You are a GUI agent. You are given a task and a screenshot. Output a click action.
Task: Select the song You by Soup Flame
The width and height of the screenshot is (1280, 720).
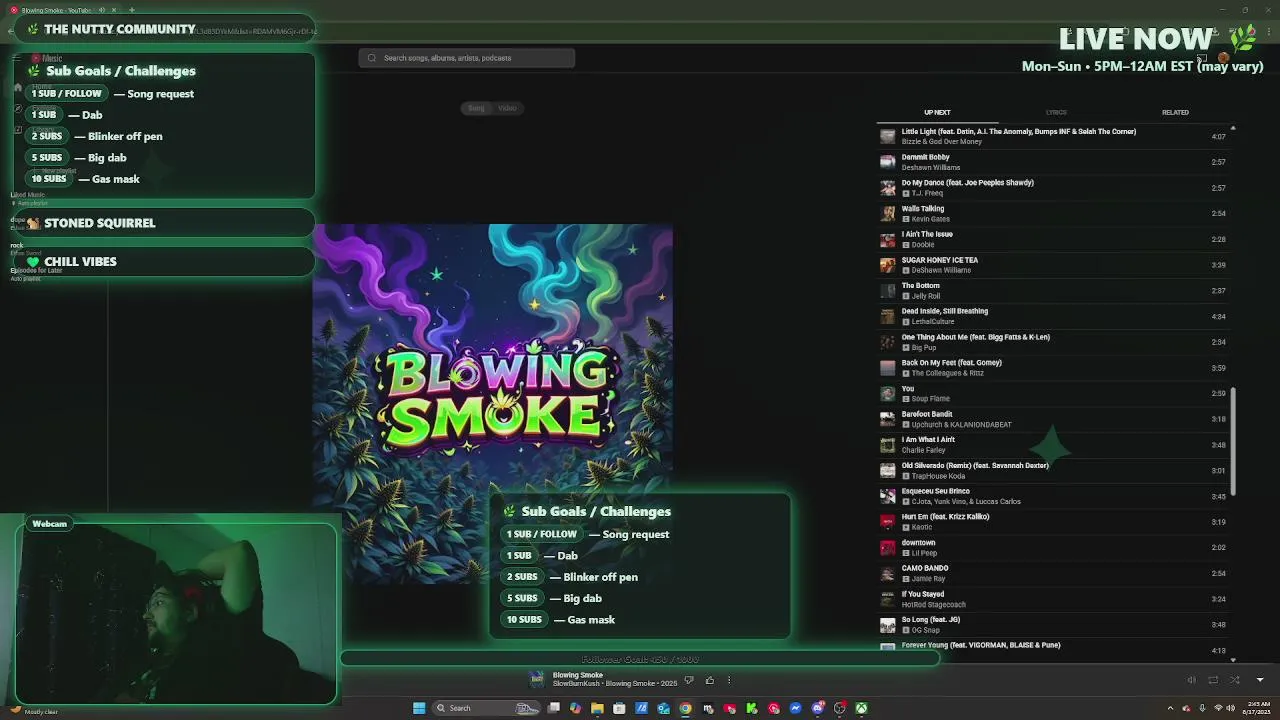click(x=1054, y=393)
